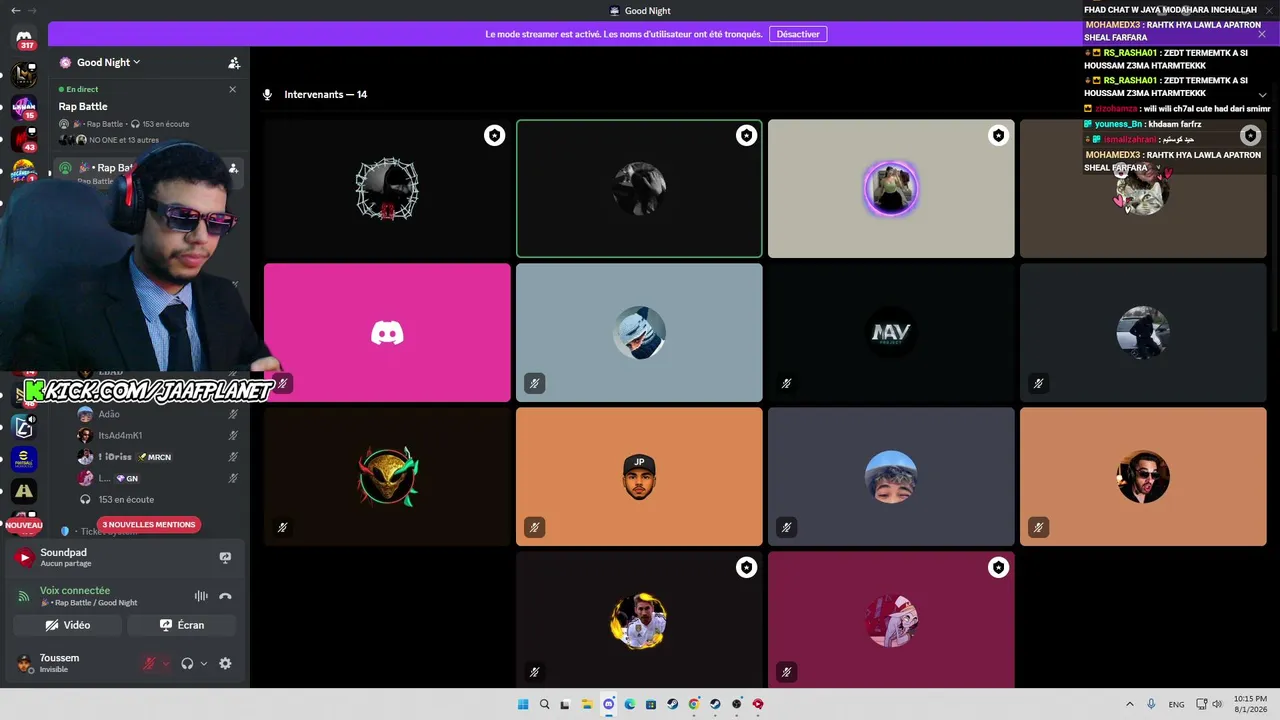Select the MAY Project speaker tile
The width and height of the screenshot is (1280, 720).
(891, 333)
